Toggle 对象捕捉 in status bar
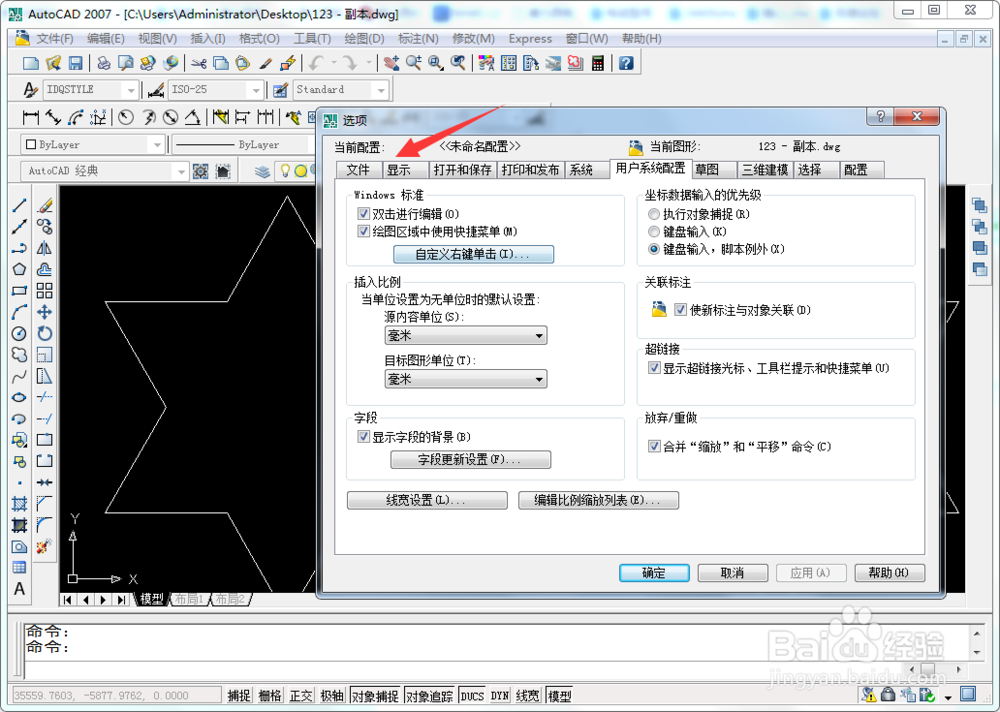This screenshot has height=712, width=1000. pyautogui.click(x=375, y=695)
